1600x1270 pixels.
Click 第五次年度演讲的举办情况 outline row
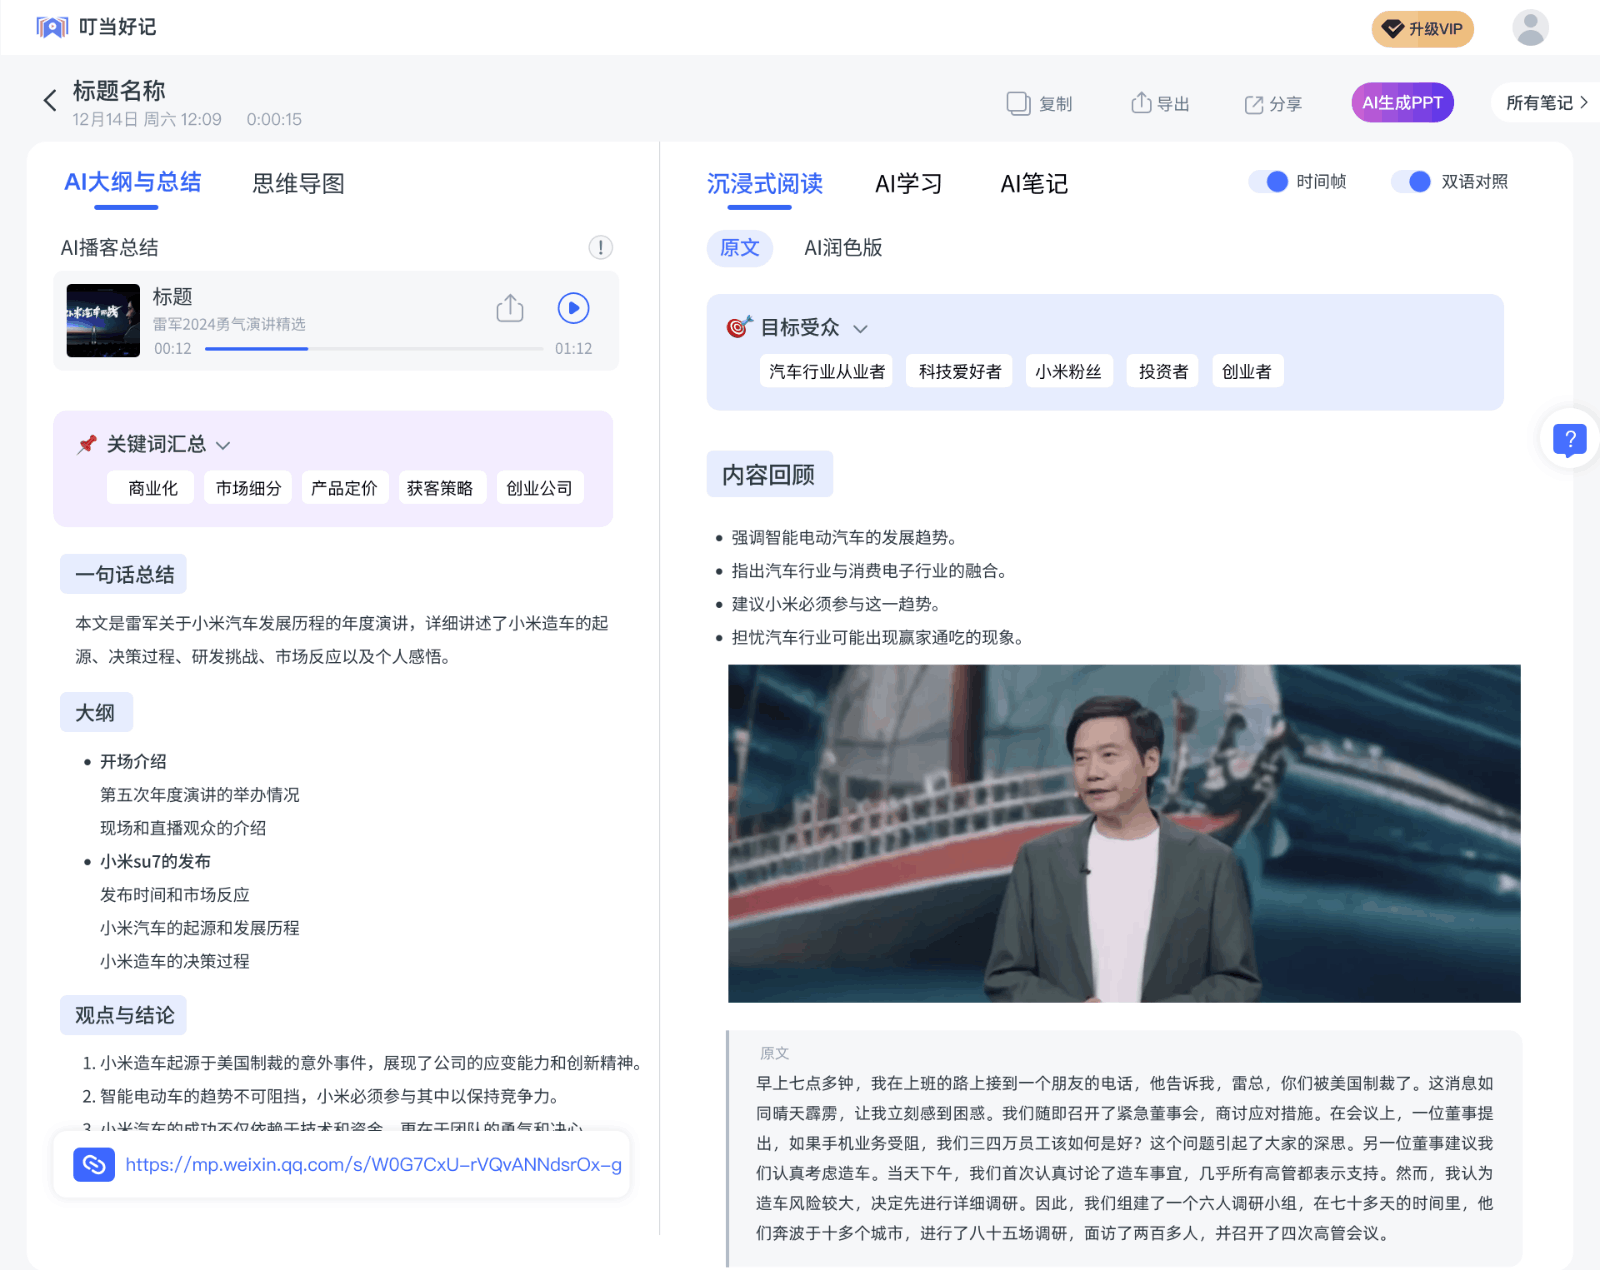pos(200,794)
